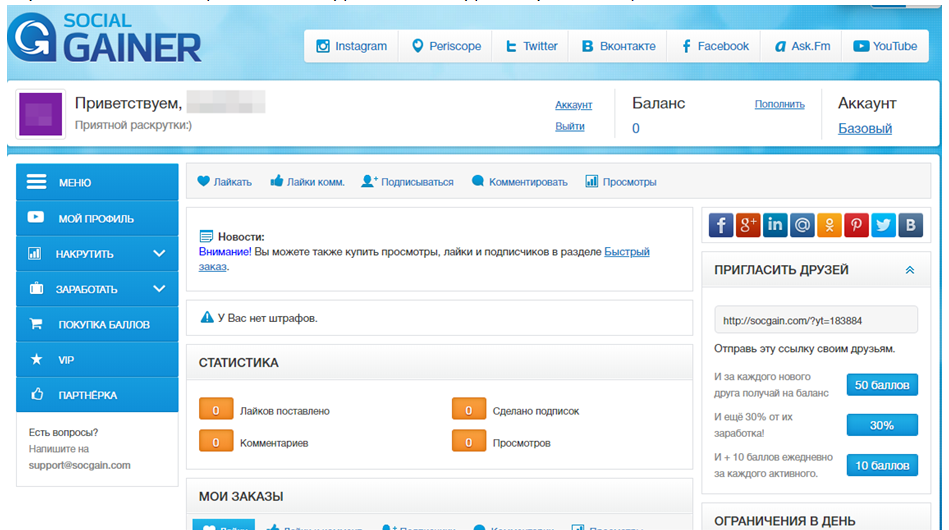Click the МОИ ЗАКАЗЫ section header

[x=439, y=496]
